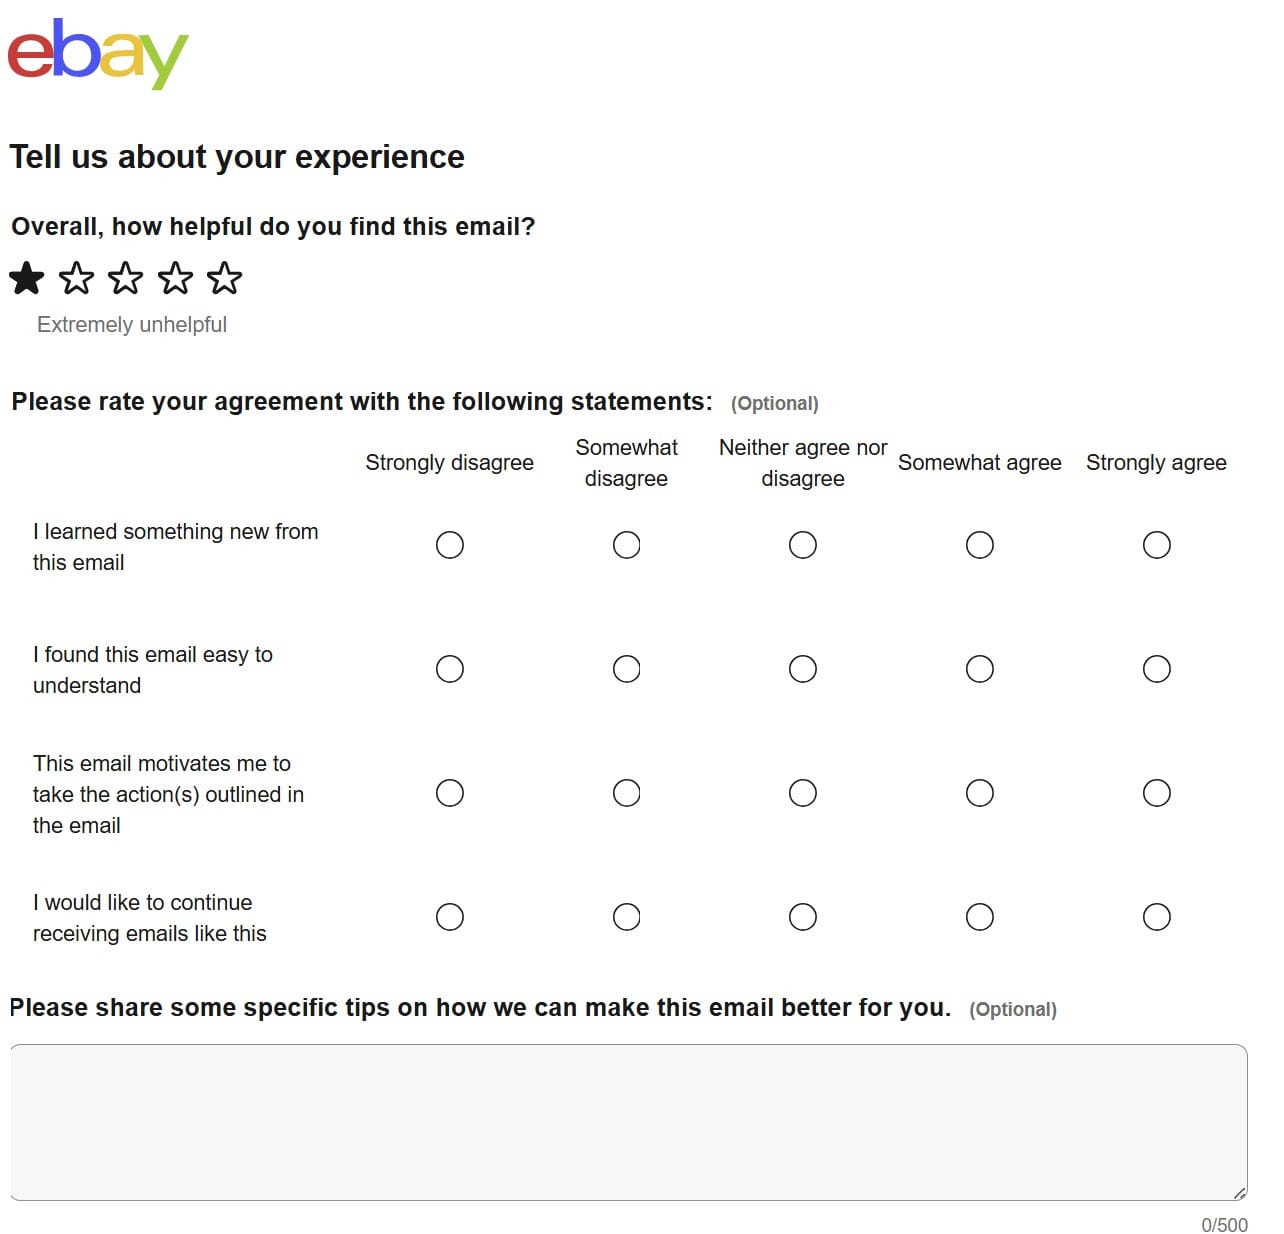Select Strongly disagree for continue receiving emails
1284x1234 pixels.
pyautogui.click(x=450, y=917)
